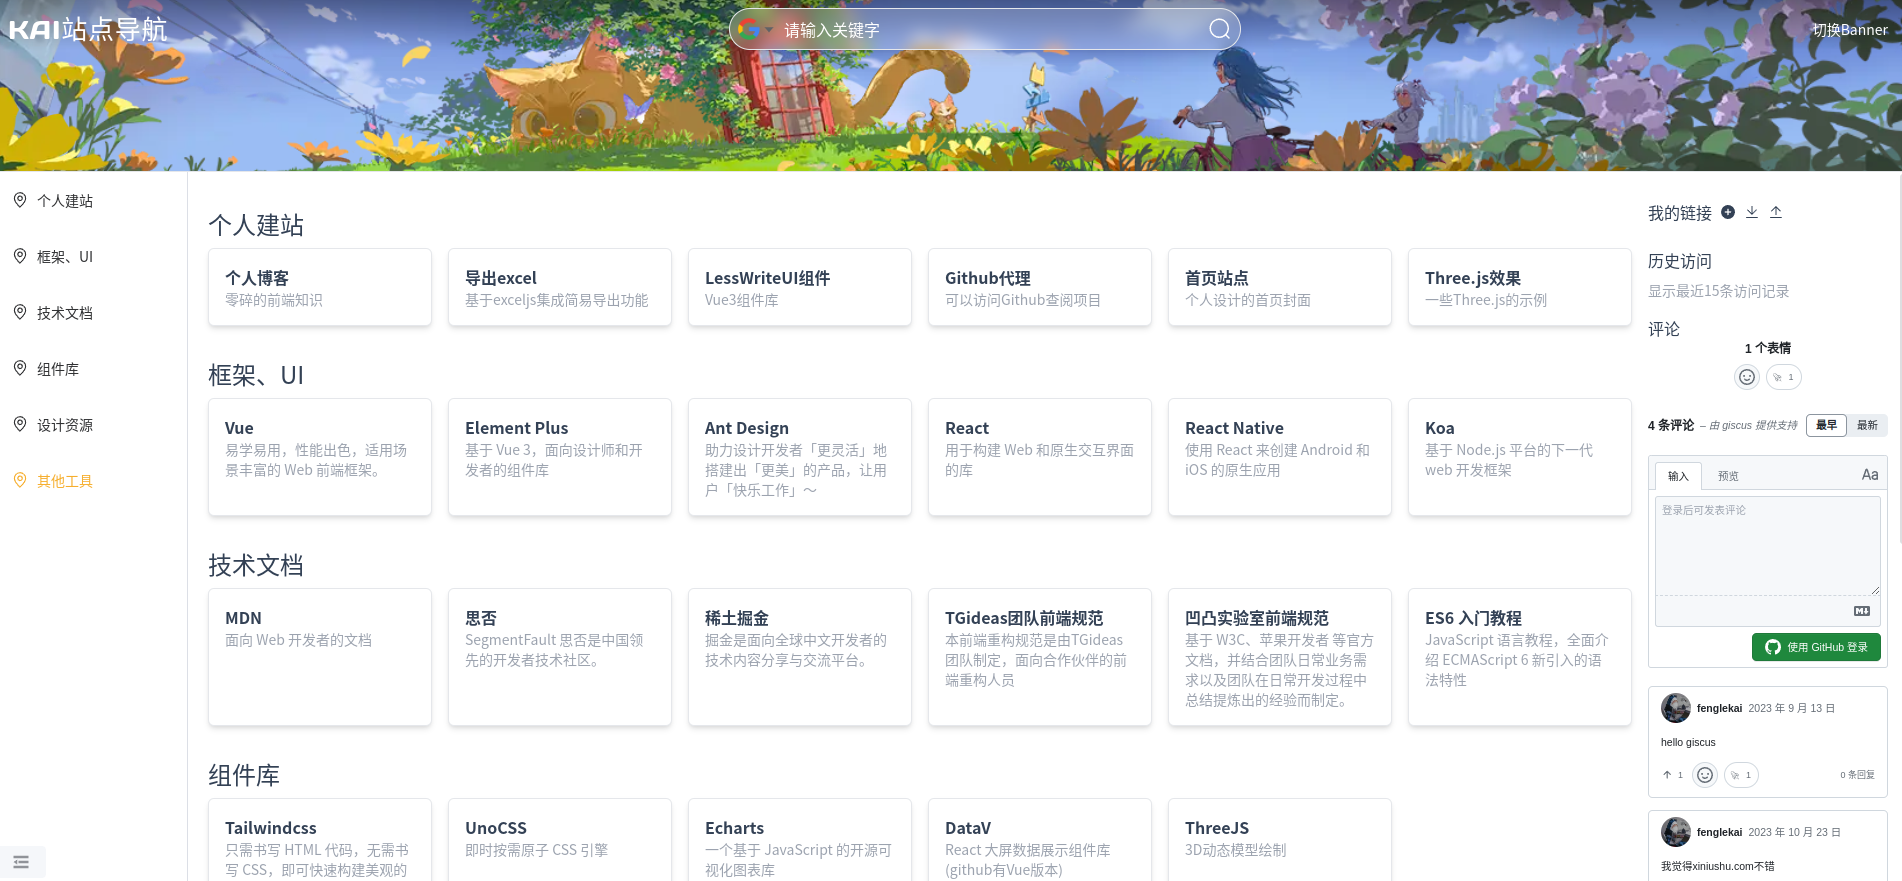Open the Echarts card
The width and height of the screenshot is (1902, 881).
coord(800,840)
